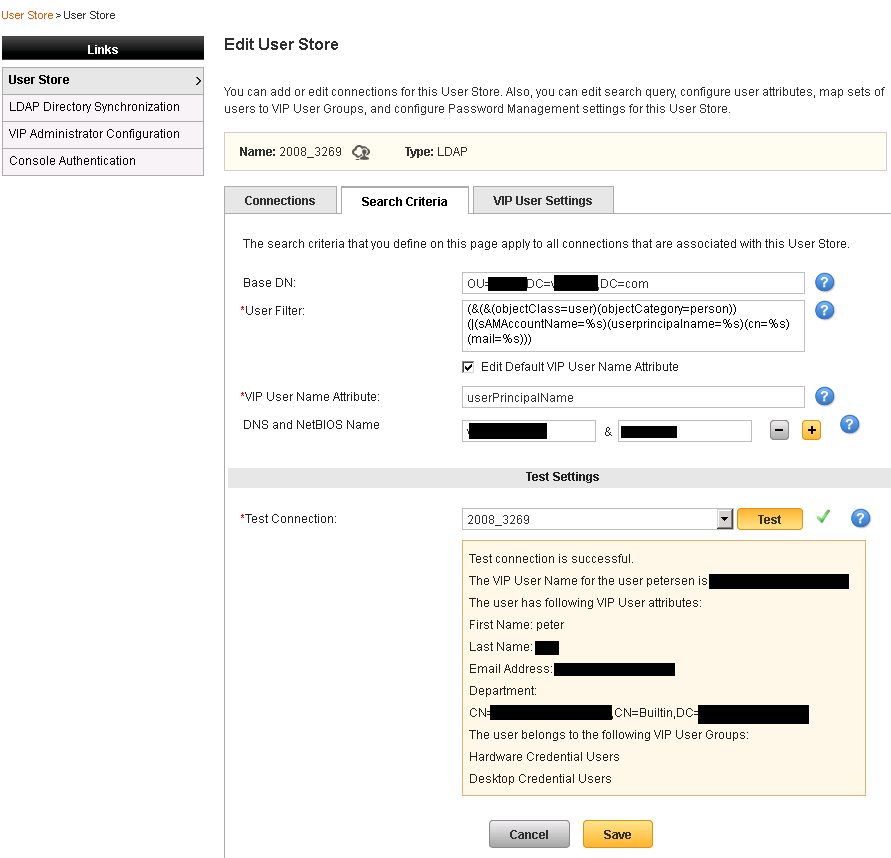Screen dimensions: 891x858
Task: Select the Search Criteria tab
Action: click(x=404, y=201)
